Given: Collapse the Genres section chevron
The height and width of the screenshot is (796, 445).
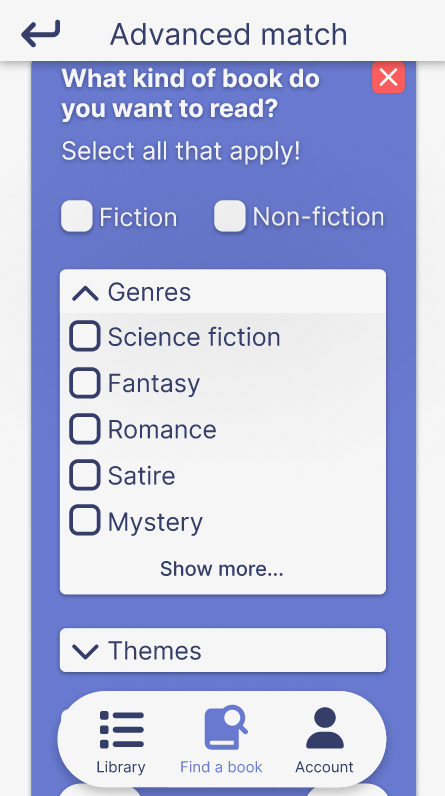Looking at the screenshot, I should (85, 293).
